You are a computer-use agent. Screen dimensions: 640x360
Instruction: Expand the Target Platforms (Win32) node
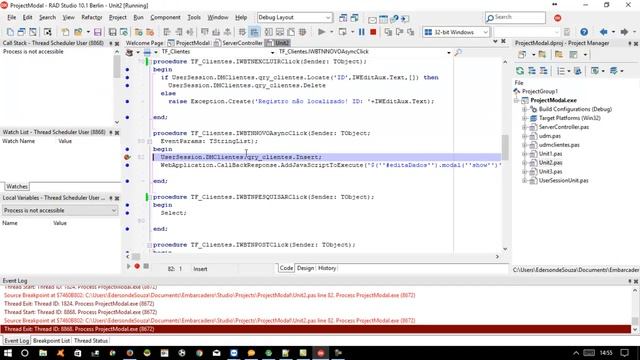click(x=524, y=118)
